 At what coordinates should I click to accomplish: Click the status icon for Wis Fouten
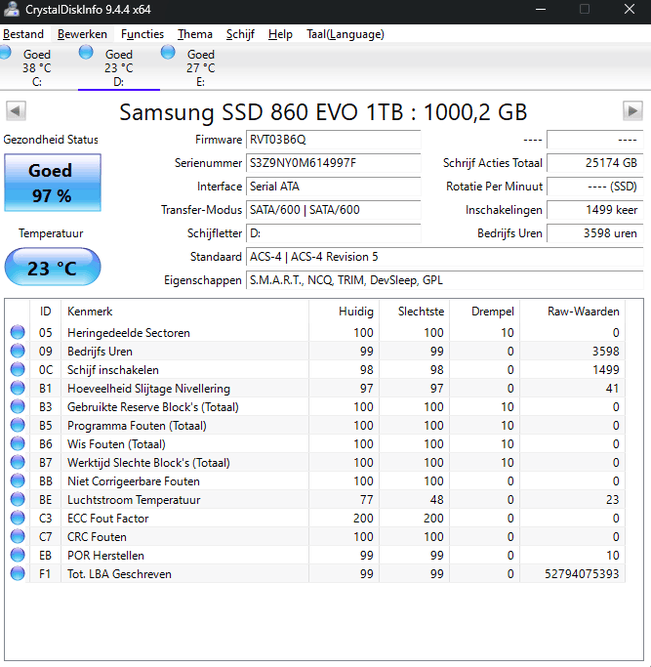pos(17,444)
